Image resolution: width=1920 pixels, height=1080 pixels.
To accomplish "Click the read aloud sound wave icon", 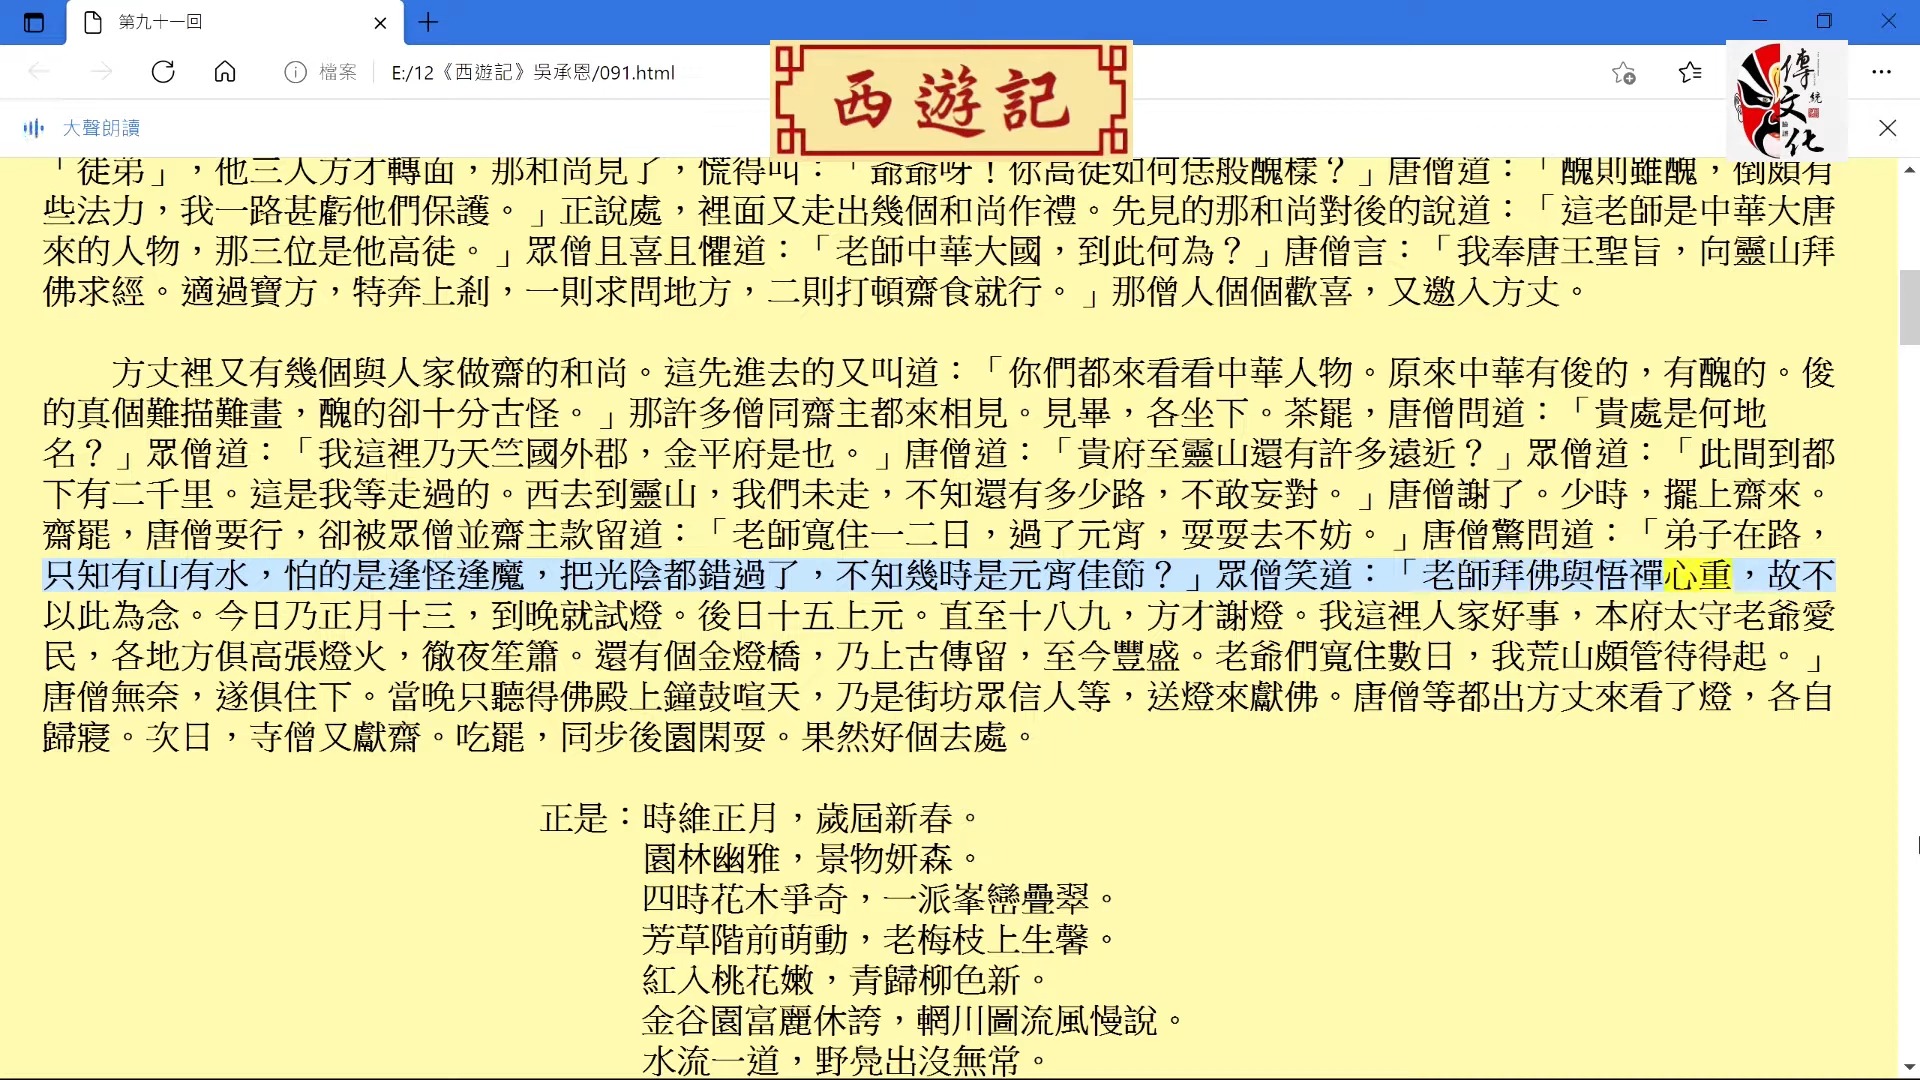I will pos(34,128).
